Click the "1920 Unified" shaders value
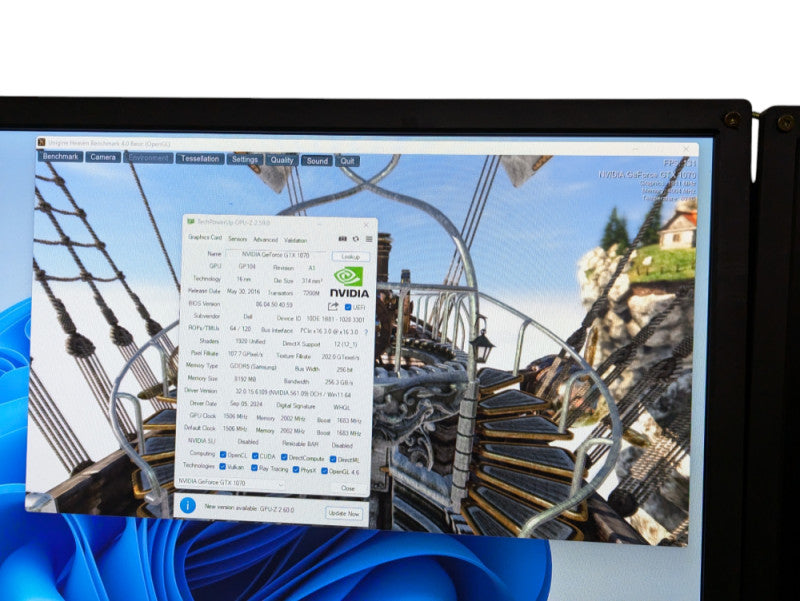The image size is (800, 601). 250,341
